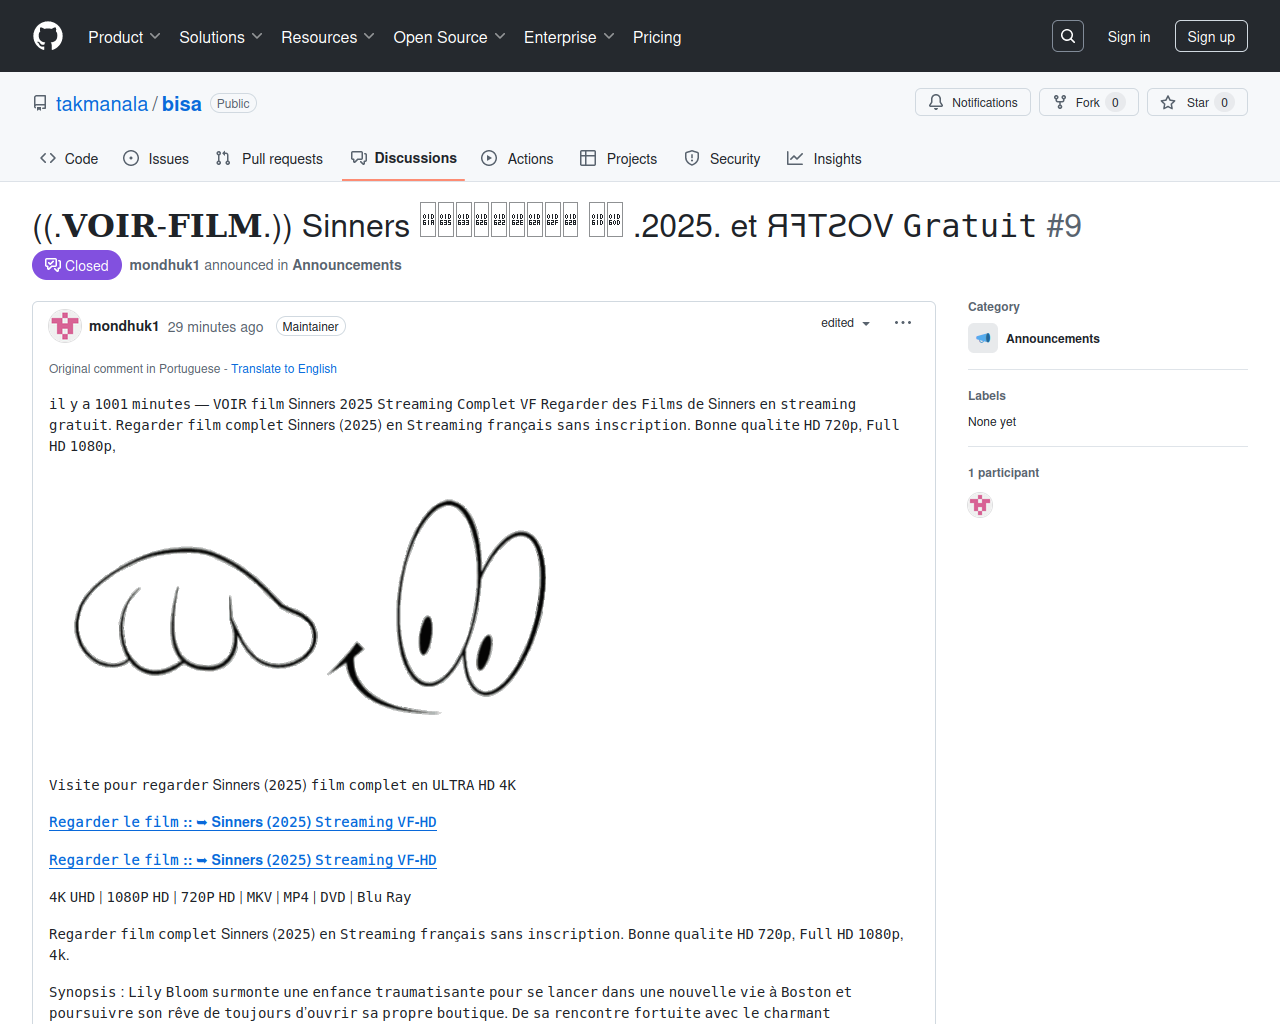
Task: Click the Notifications bell icon
Action: tap(936, 102)
